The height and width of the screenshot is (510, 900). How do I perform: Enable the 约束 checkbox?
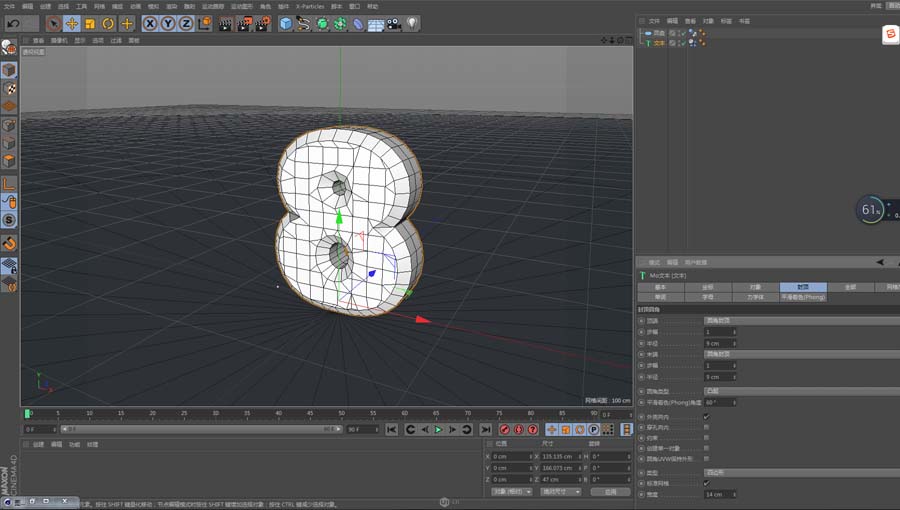pos(706,438)
